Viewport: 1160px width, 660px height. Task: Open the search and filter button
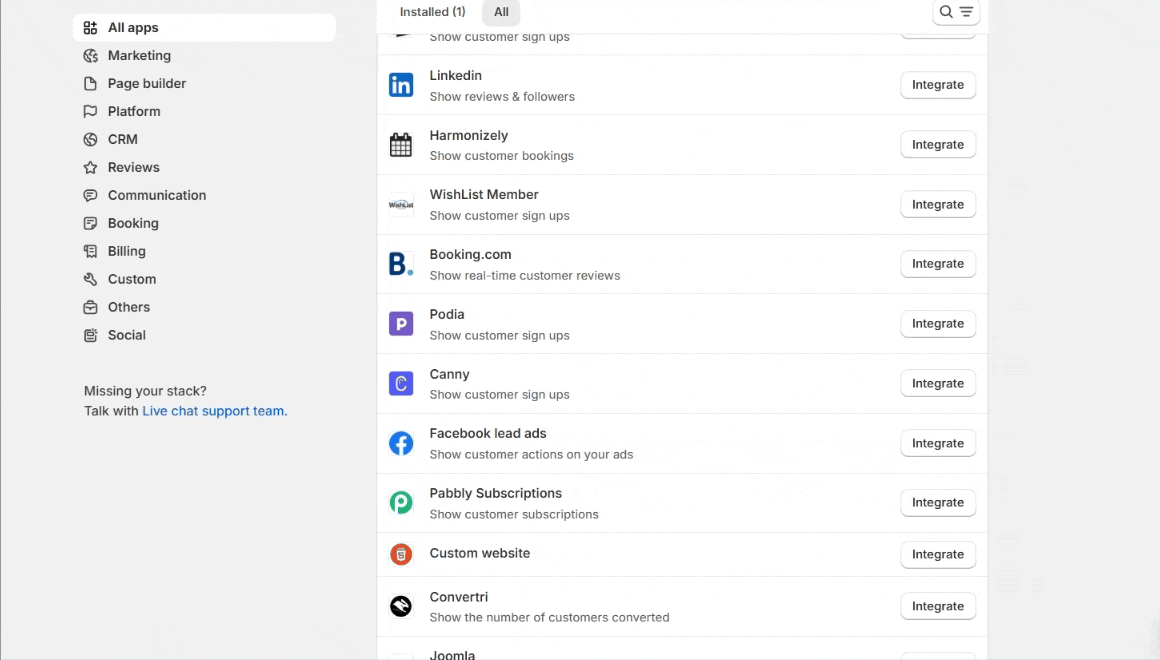pyautogui.click(x=955, y=12)
